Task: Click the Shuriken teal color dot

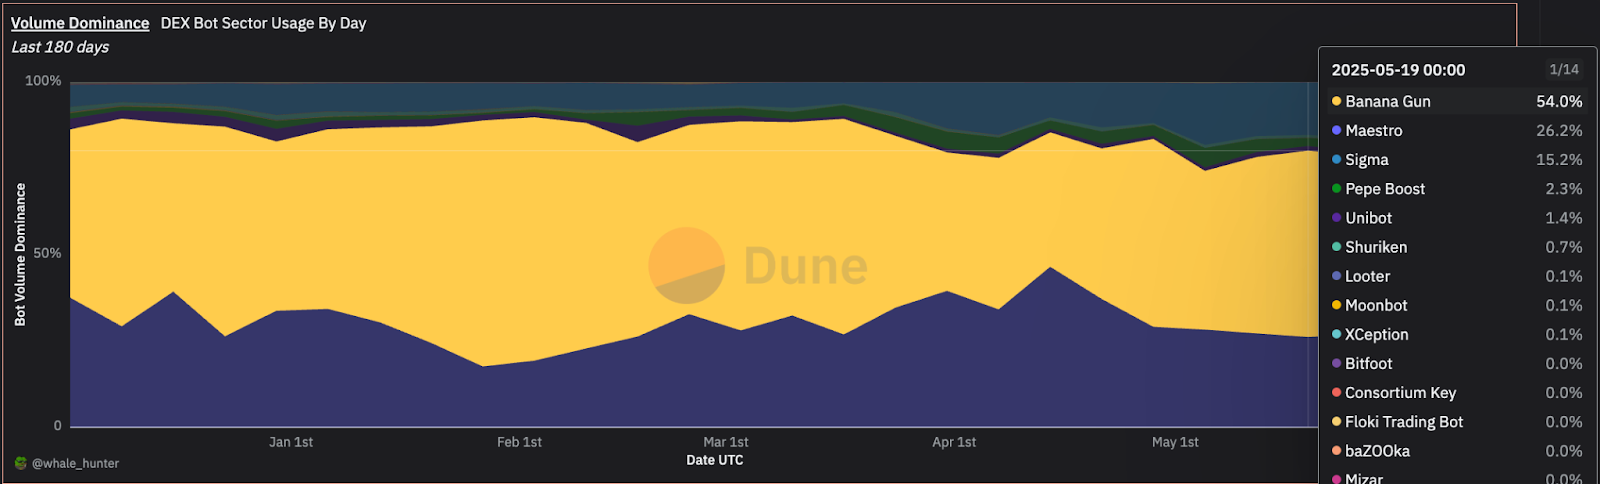Action: (x=1336, y=246)
